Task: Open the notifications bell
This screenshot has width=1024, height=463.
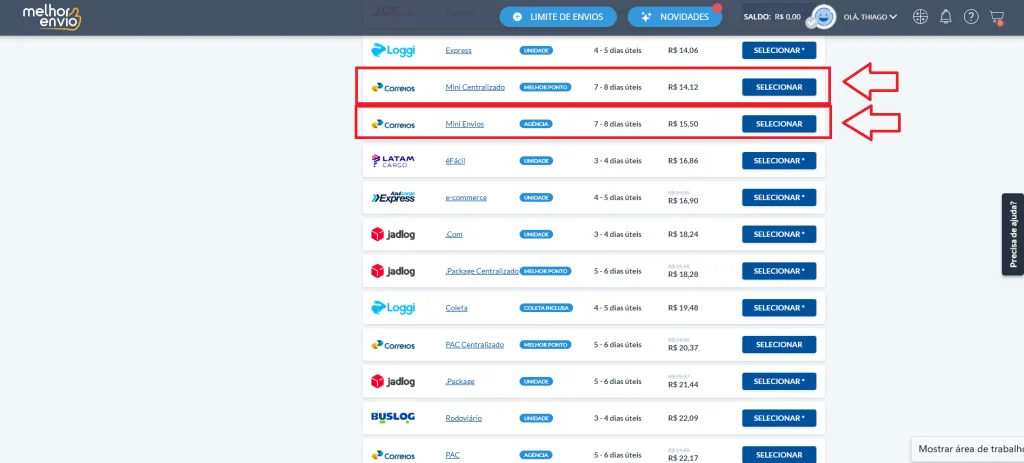Action: tap(946, 17)
